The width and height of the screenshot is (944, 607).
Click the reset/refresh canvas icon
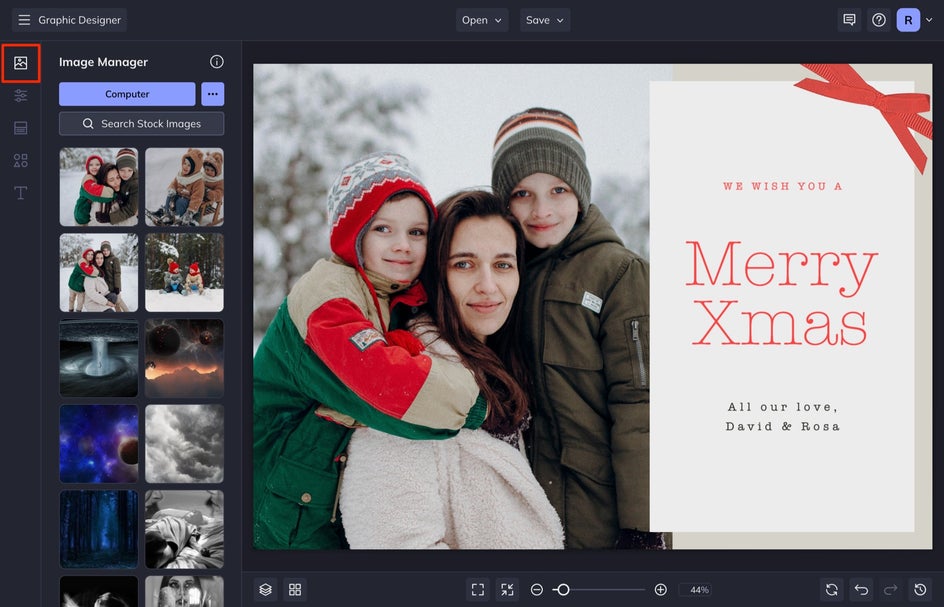[832, 590]
